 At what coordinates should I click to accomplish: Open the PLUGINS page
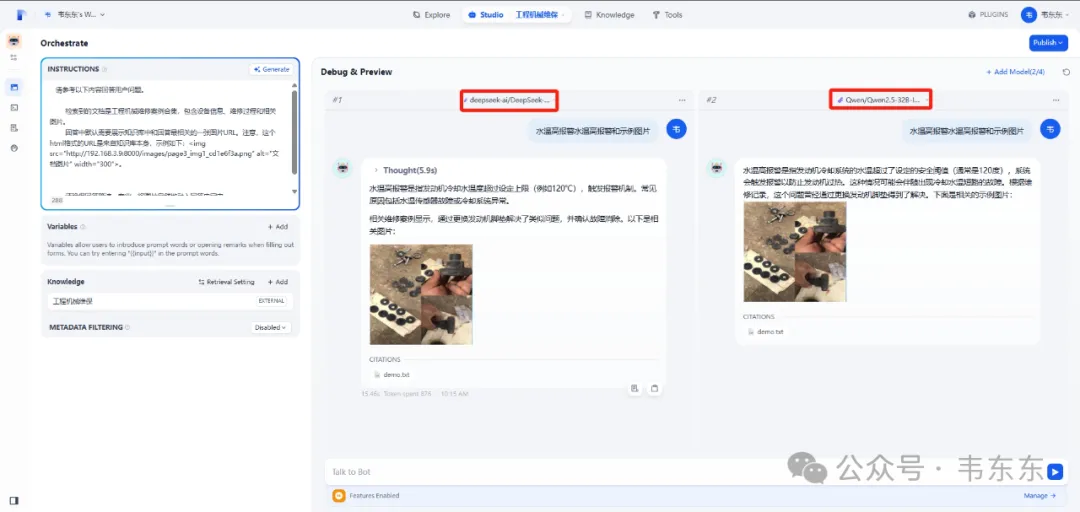click(988, 14)
